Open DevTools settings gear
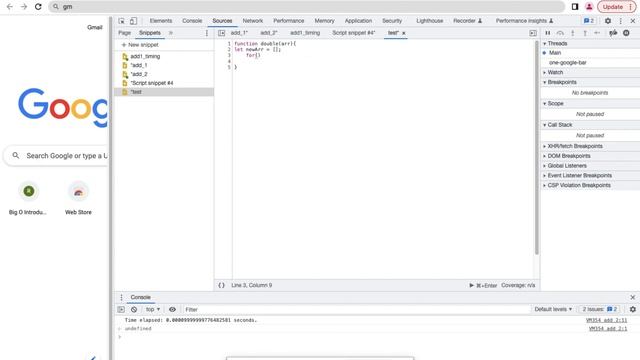Image resolution: width=640 pixels, height=360 pixels. [x=608, y=21]
